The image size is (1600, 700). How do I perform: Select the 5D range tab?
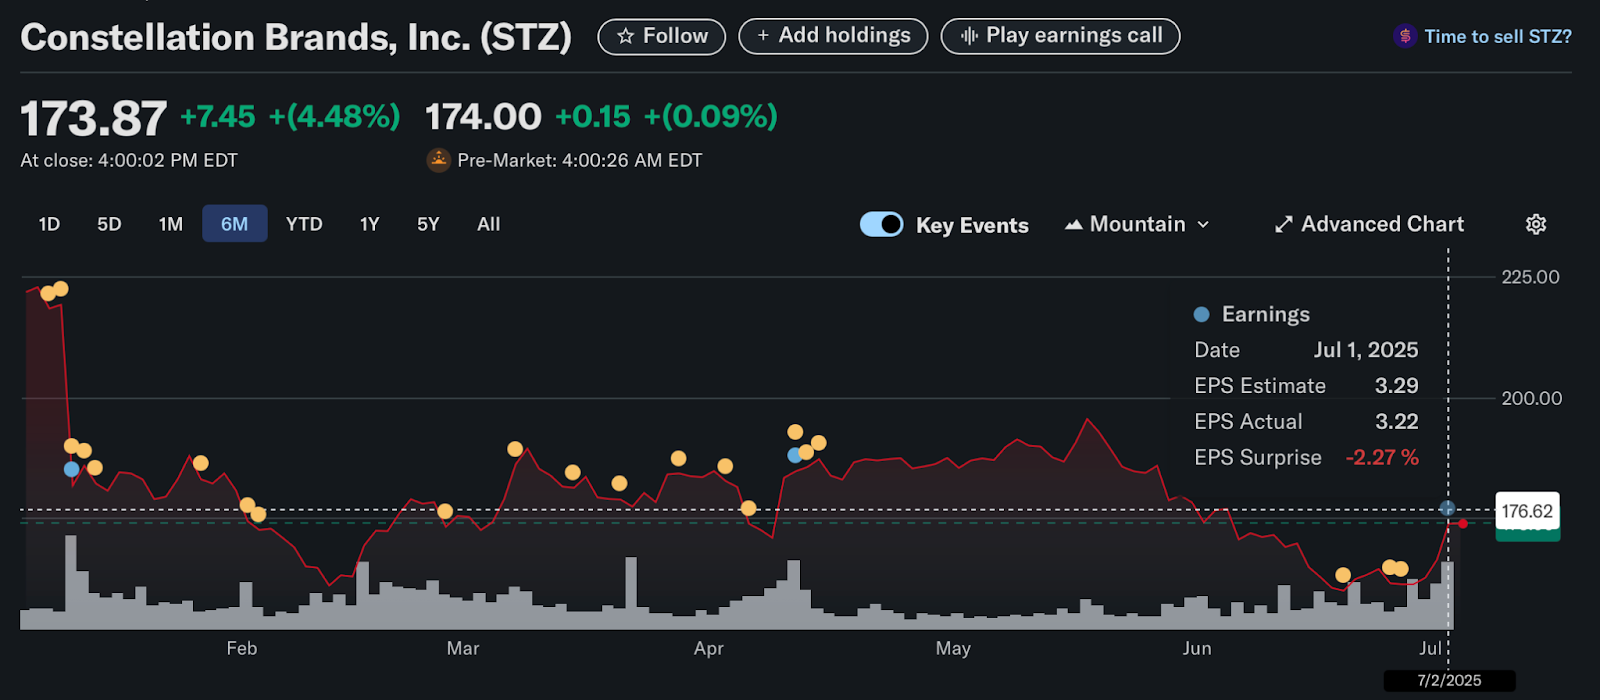coord(109,224)
